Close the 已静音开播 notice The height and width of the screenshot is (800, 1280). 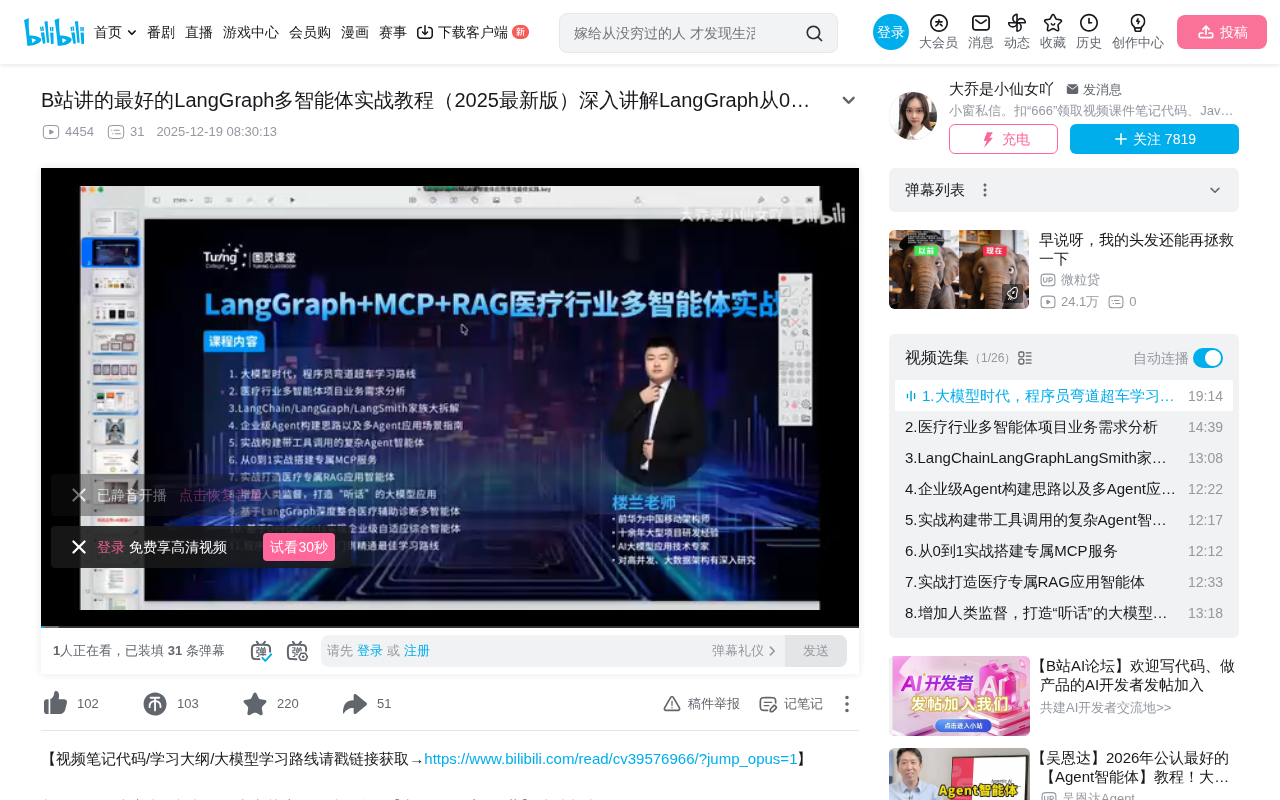coord(79,495)
